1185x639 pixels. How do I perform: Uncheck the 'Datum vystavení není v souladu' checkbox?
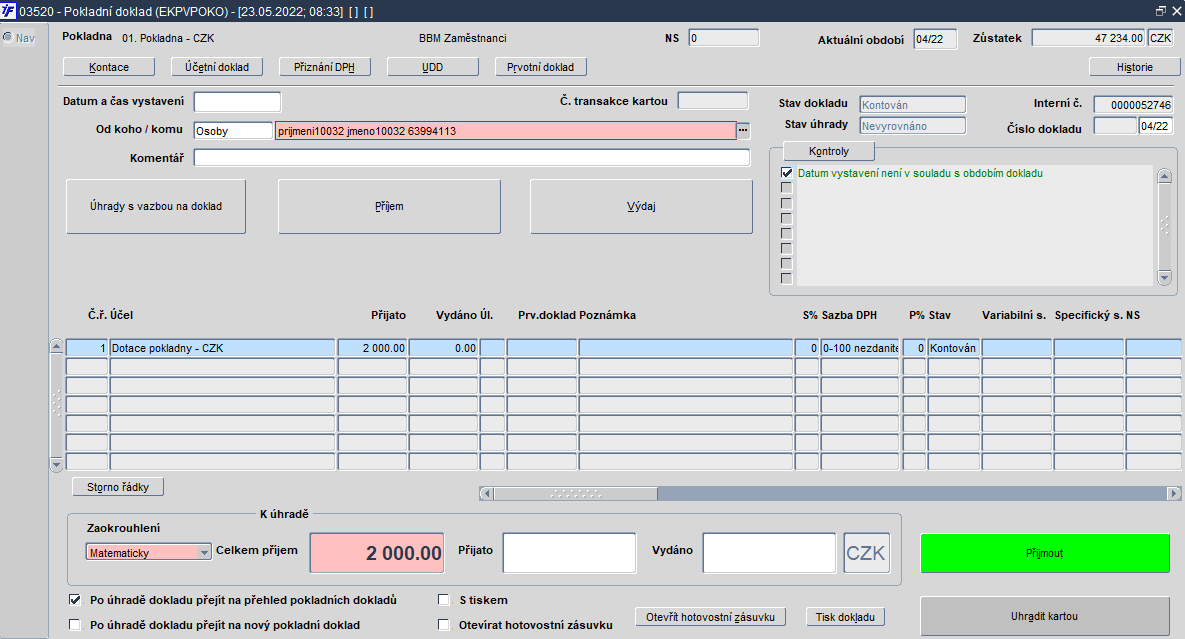(787, 173)
